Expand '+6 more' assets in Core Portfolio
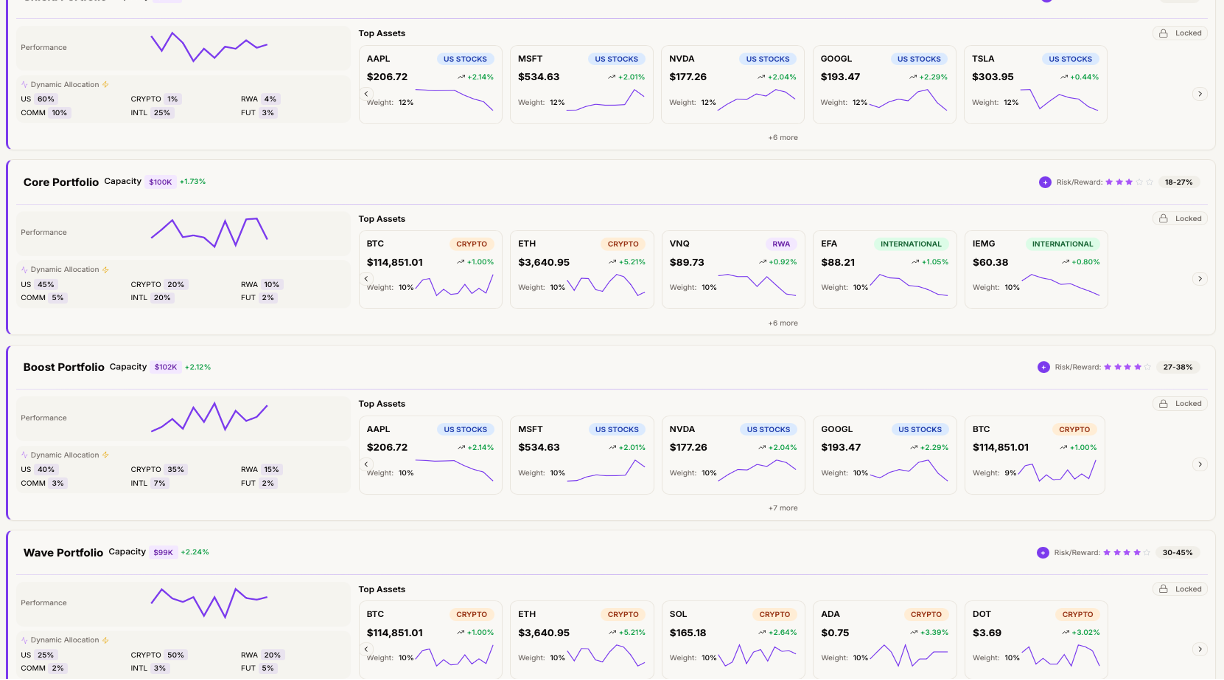 click(x=783, y=323)
